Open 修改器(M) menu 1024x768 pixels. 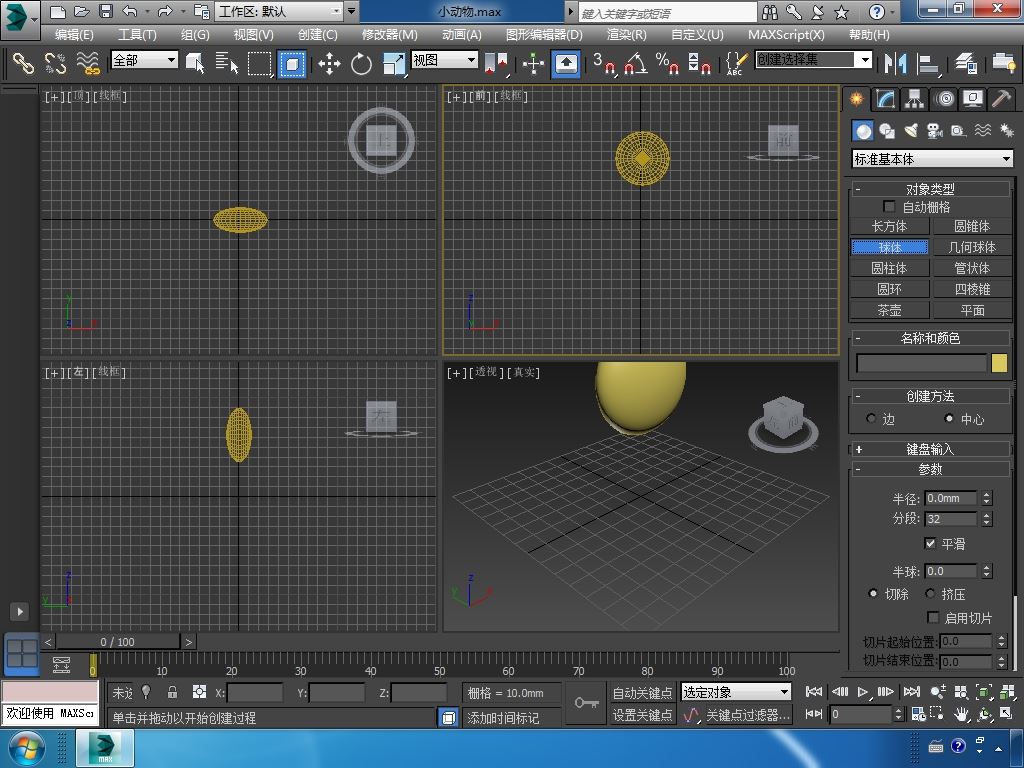click(x=389, y=35)
